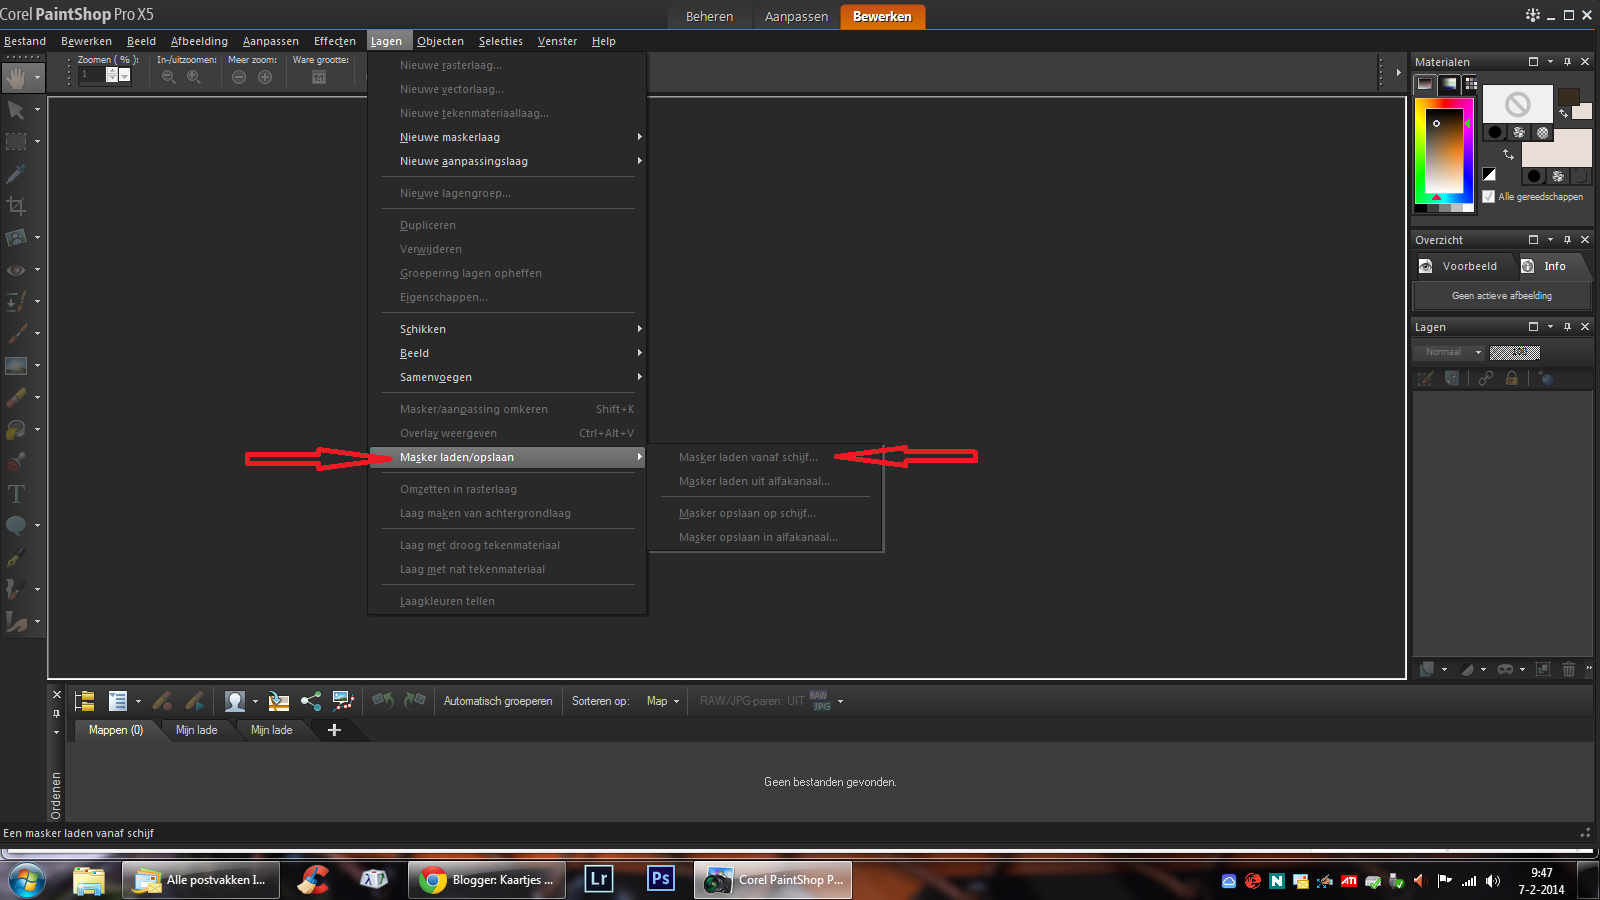The height and width of the screenshot is (900, 1600).
Task: Click the rotate-left icon in organizer toolbar
Action: [382, 701]
